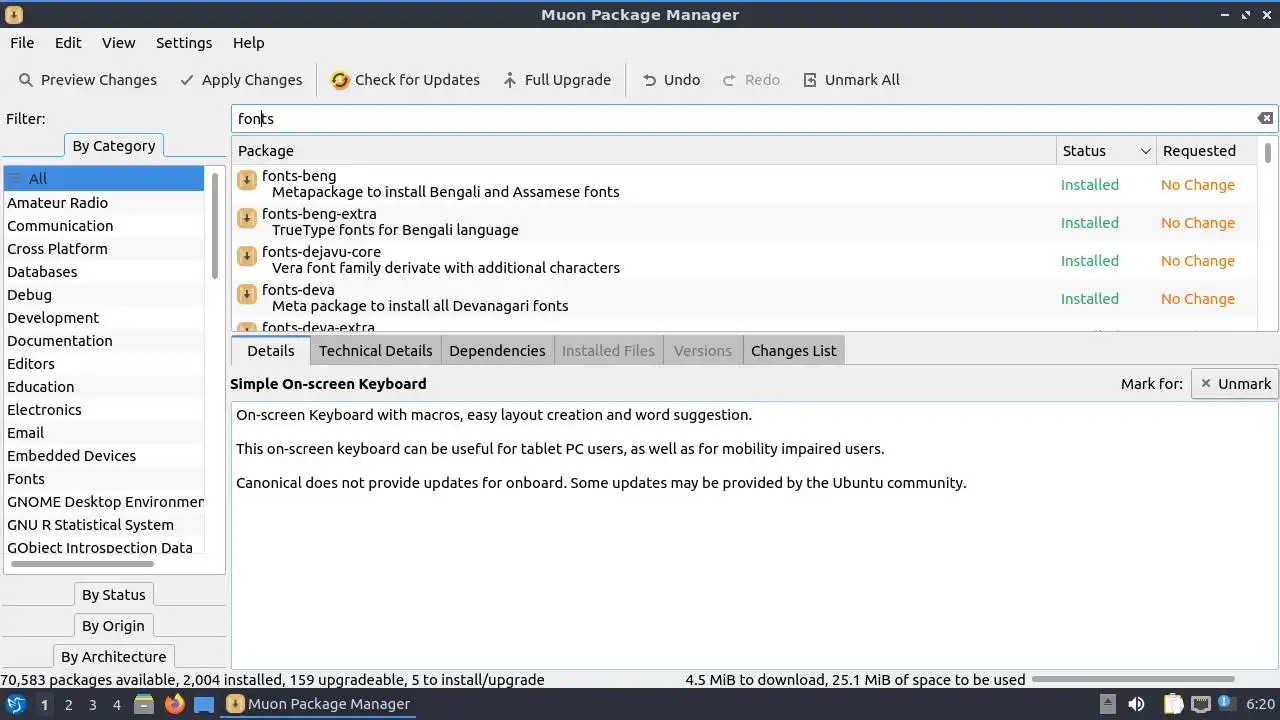
Task: Open the Edit menu
Action: point(68,43)
